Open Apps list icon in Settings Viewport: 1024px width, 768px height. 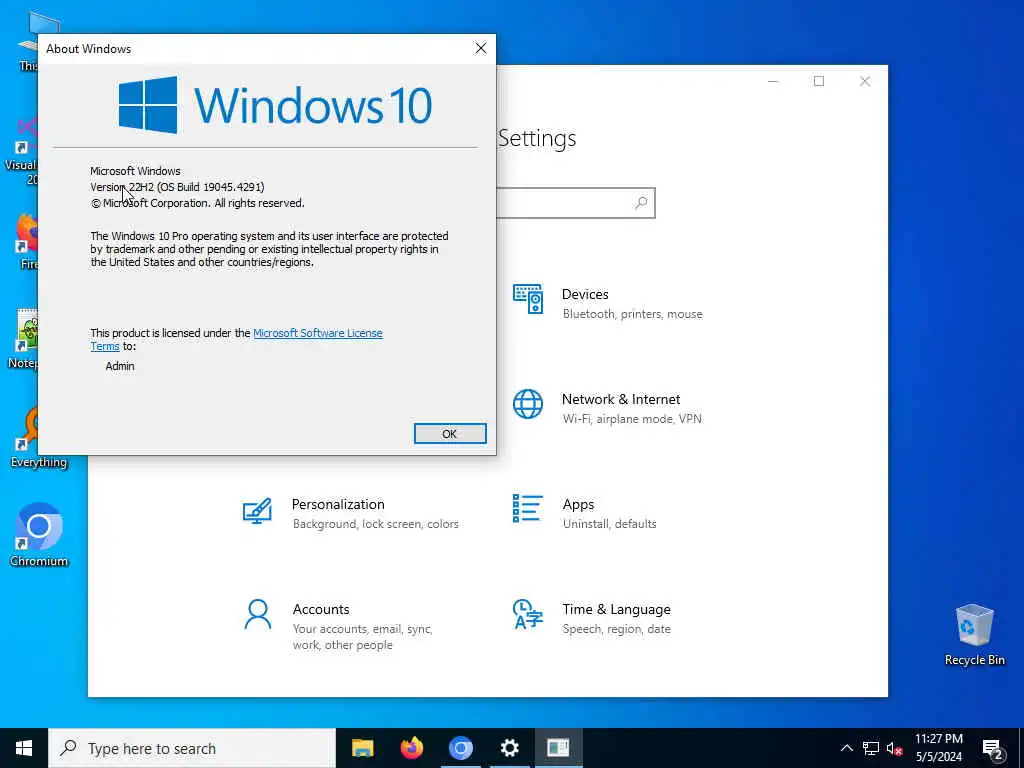point(528,508)
